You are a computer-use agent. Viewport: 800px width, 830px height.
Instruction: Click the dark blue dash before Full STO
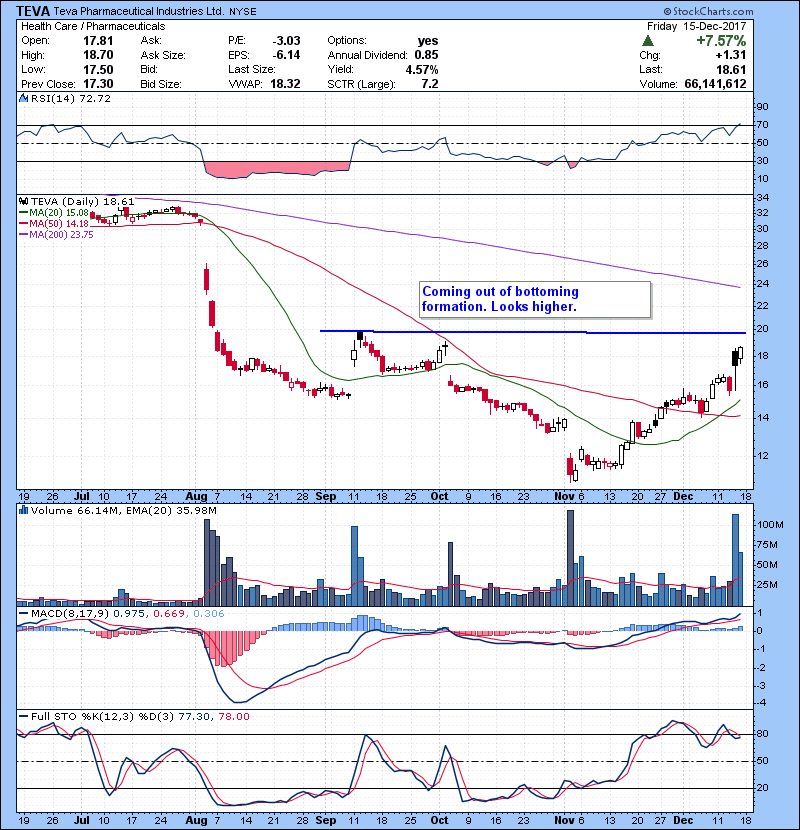pos(23,716)
